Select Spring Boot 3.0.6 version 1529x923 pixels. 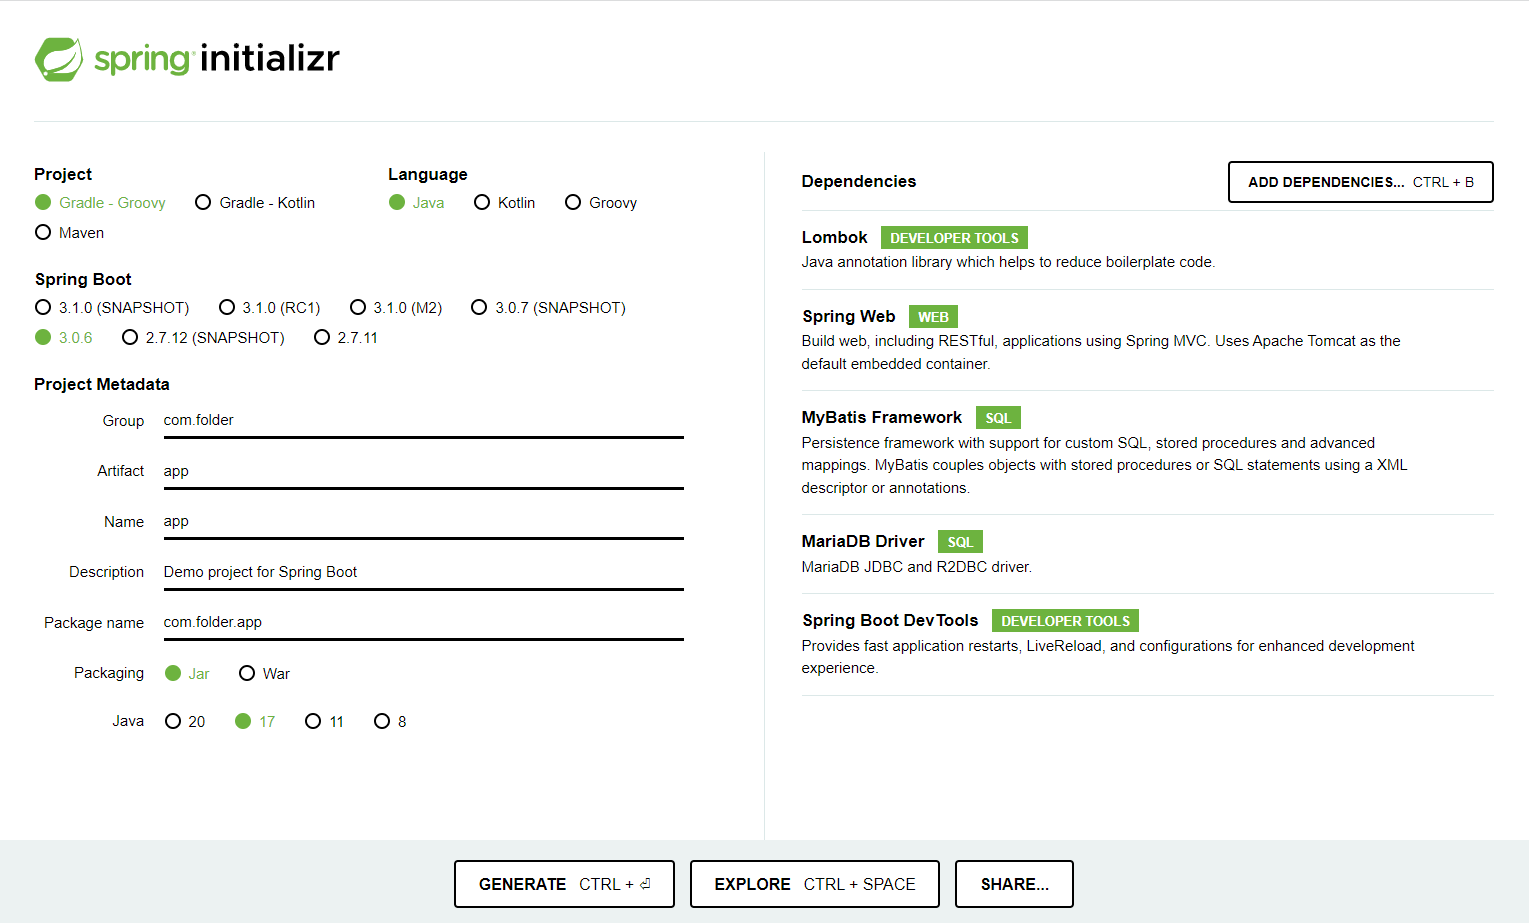click(x=64, y=337)
